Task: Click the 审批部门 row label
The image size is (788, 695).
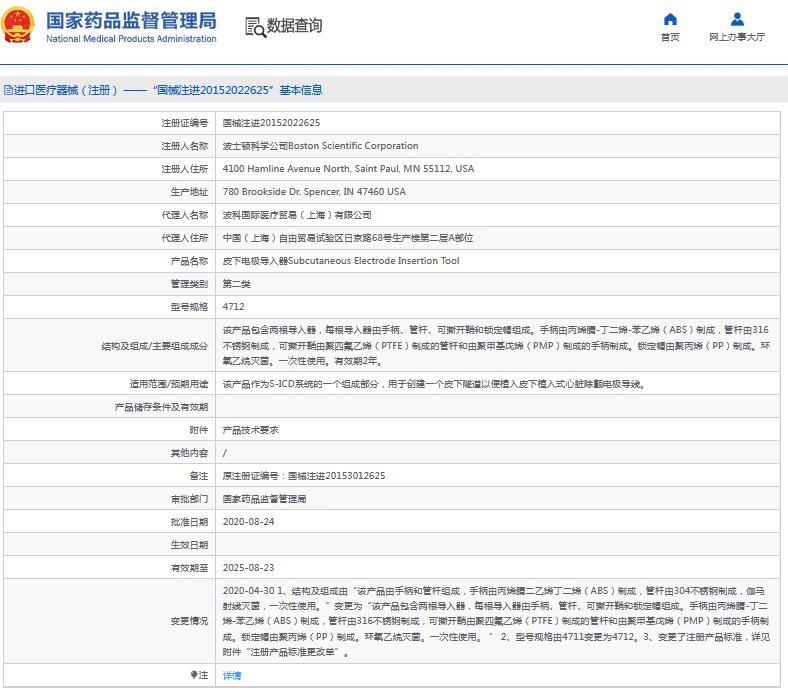Action: point(189,499)
